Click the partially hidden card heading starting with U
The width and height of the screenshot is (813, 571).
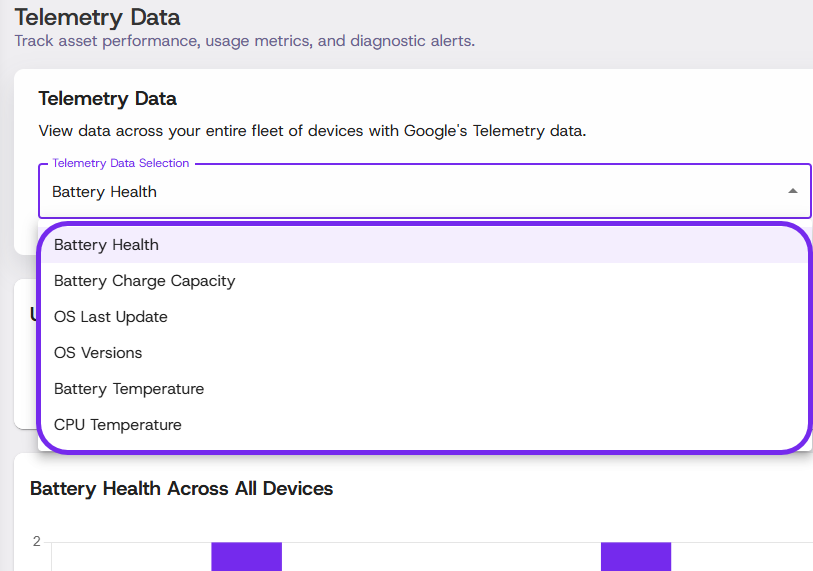[34, 314]
